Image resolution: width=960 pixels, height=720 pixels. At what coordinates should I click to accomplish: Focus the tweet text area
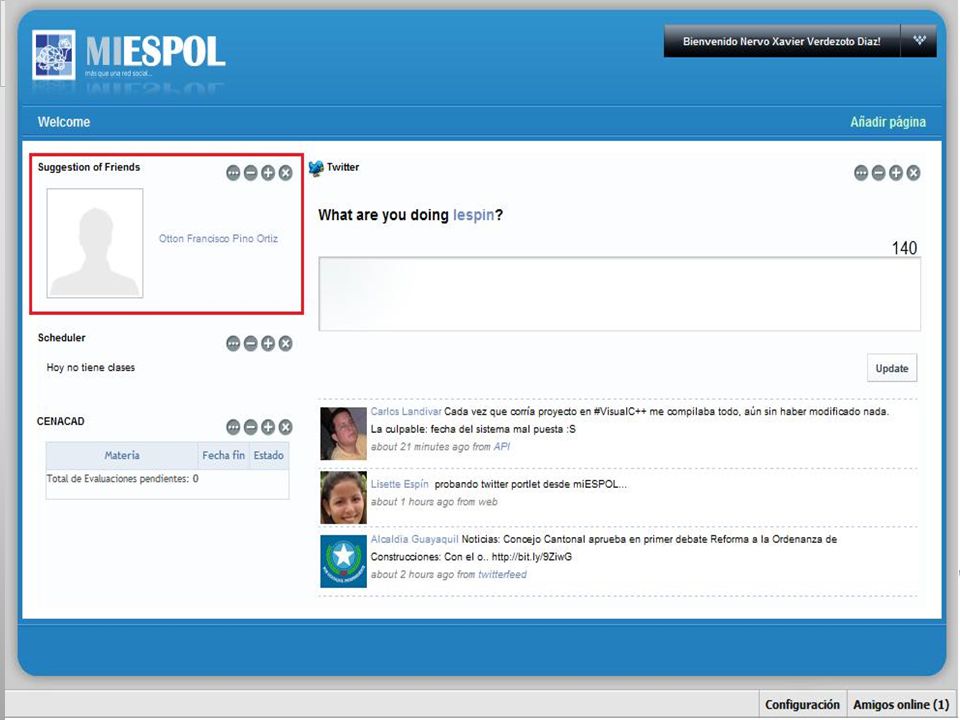pos(620,294)
